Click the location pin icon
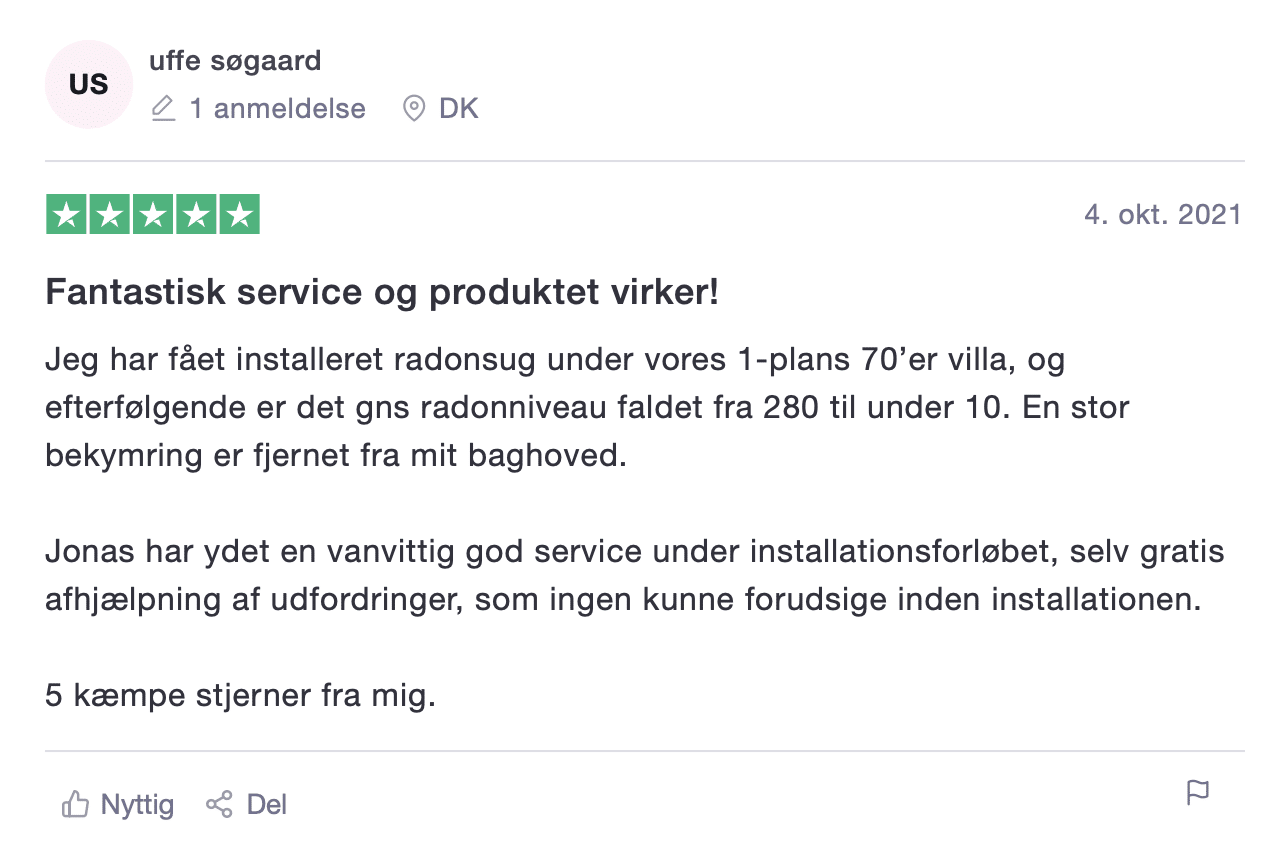 413,108
